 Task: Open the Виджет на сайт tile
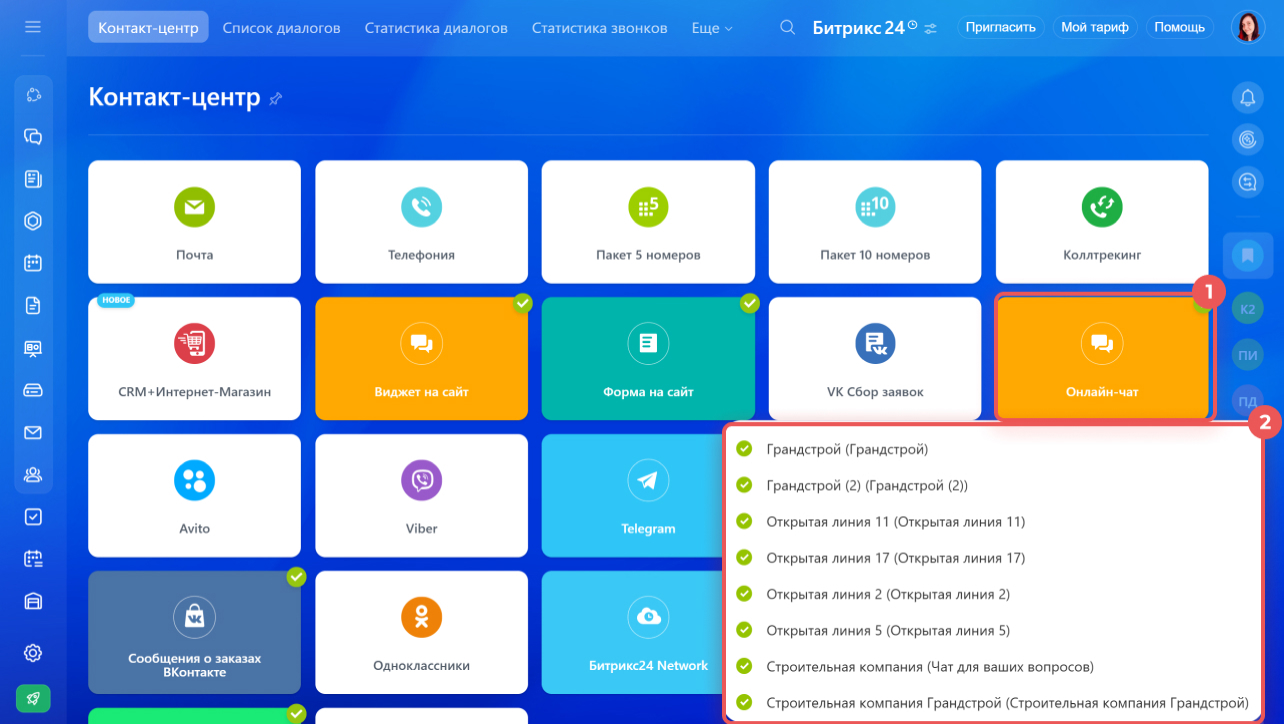click(421, 359)
